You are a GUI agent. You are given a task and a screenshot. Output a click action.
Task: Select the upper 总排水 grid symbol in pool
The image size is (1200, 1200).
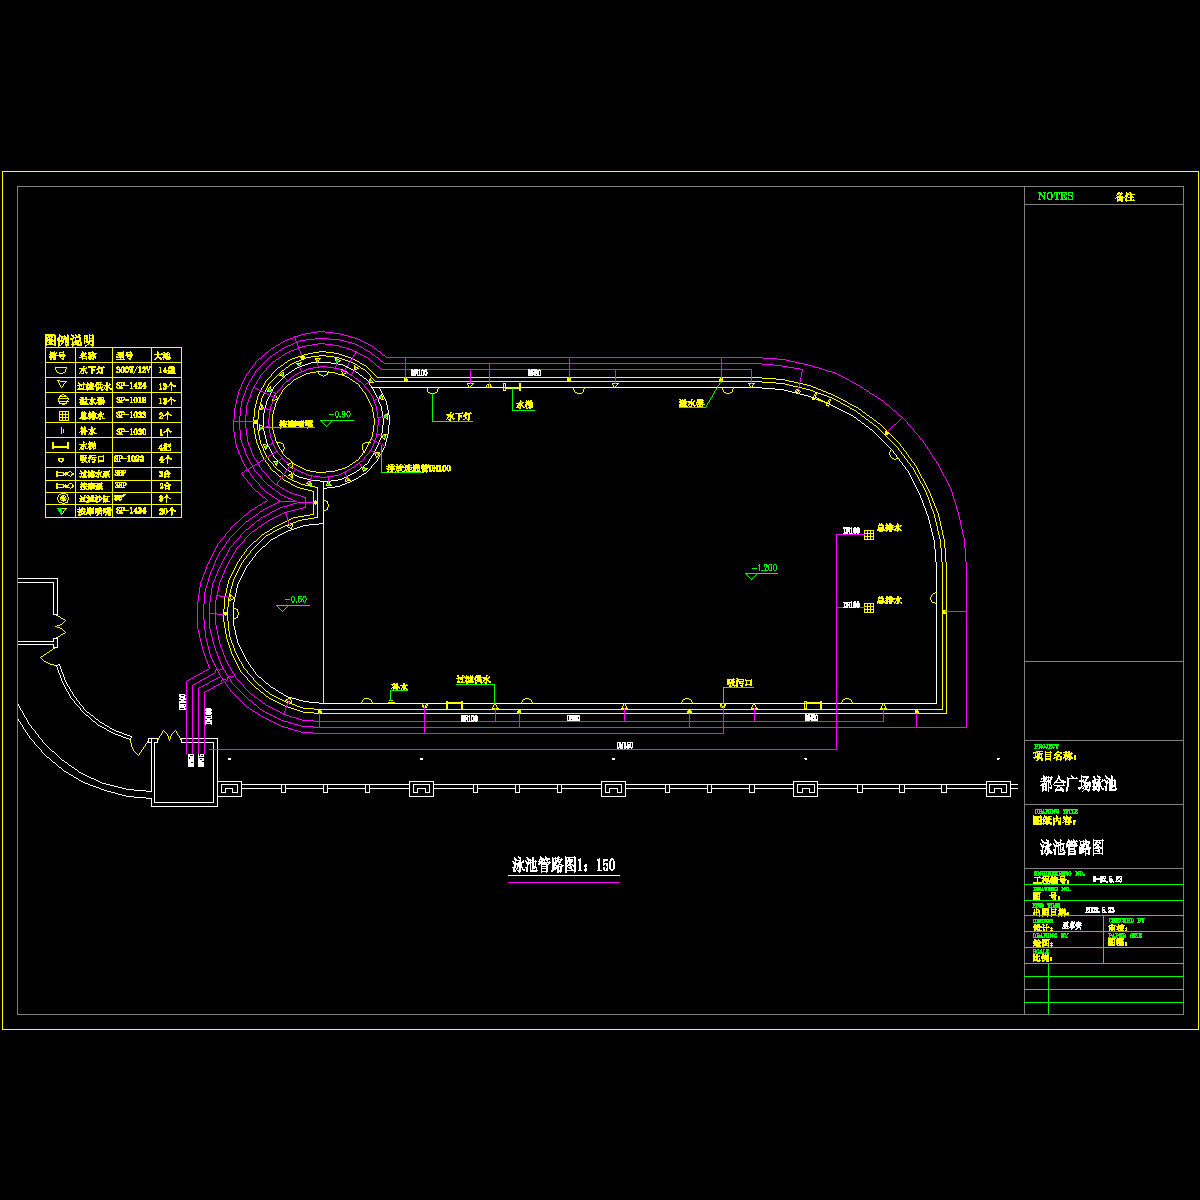coord(869,535)
